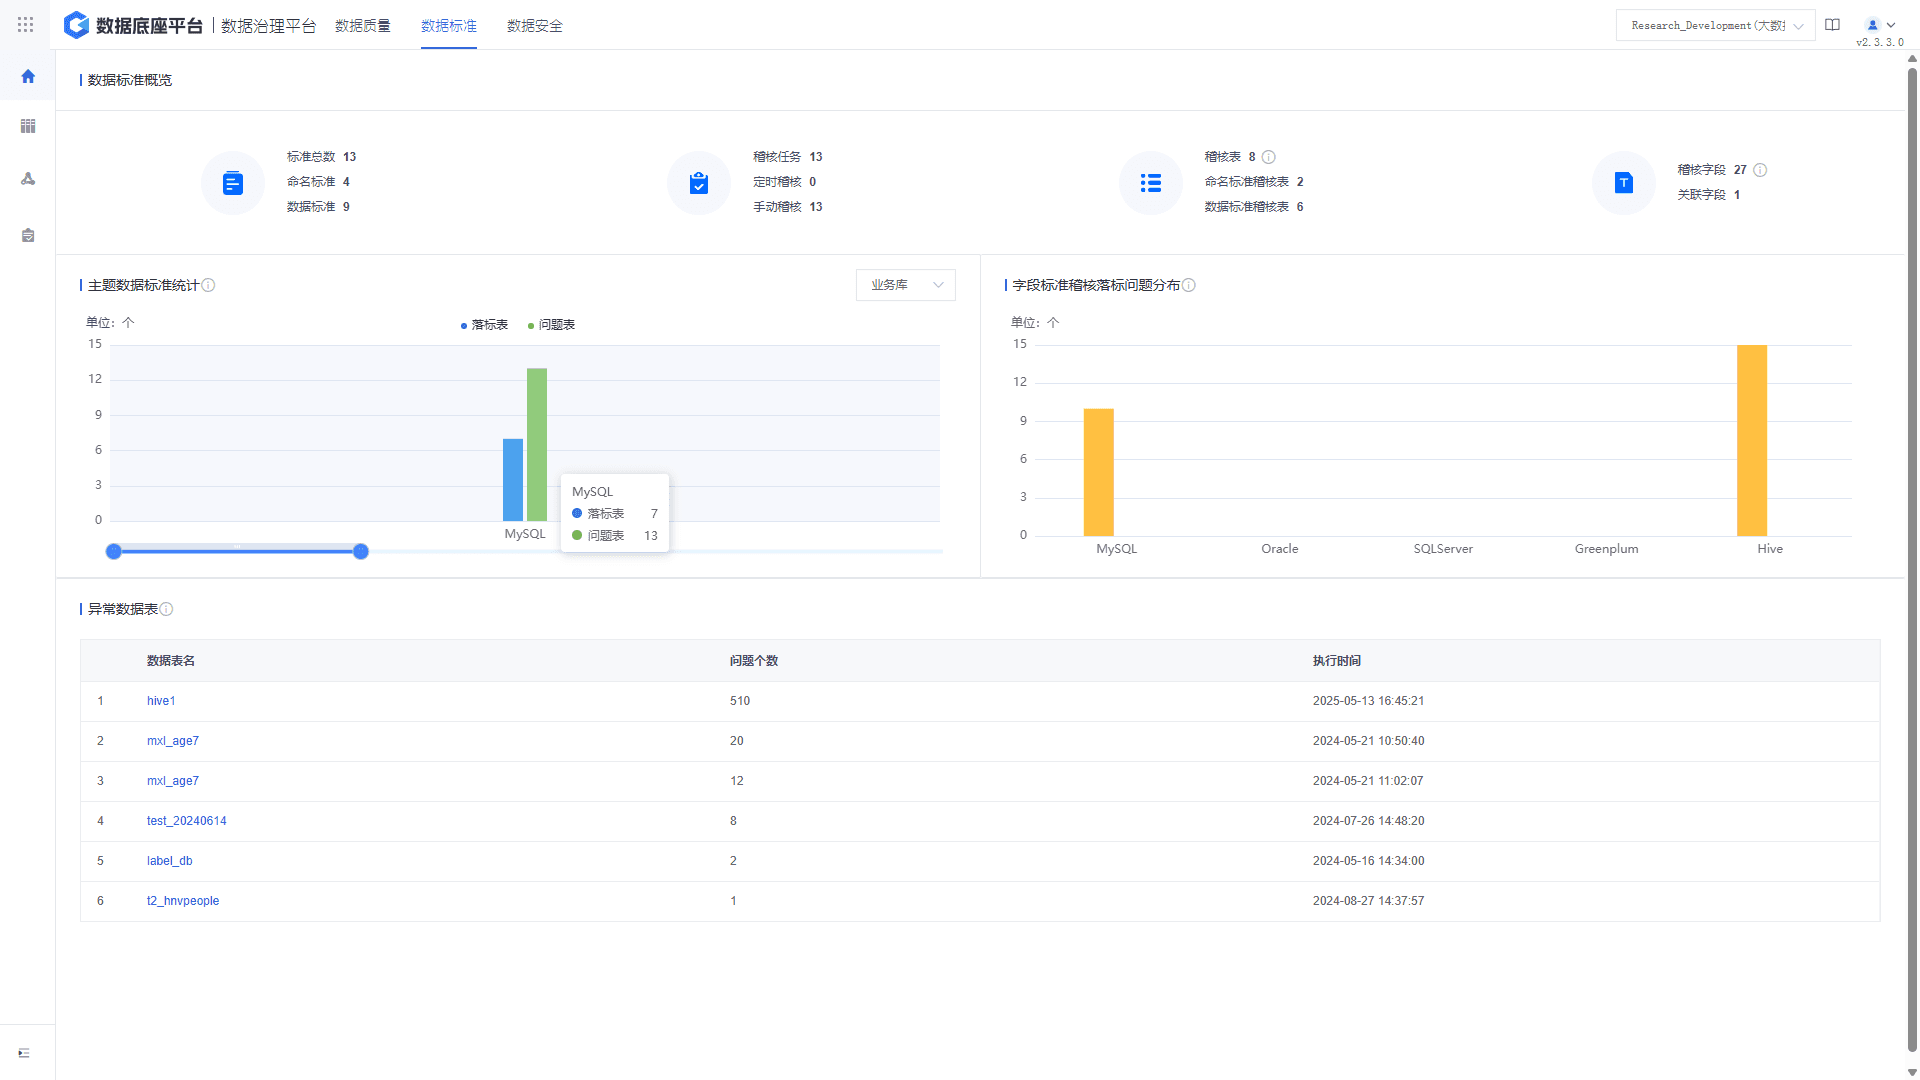Click the 命名标准稽核表 2 statistic

(x=1254, y=182)
